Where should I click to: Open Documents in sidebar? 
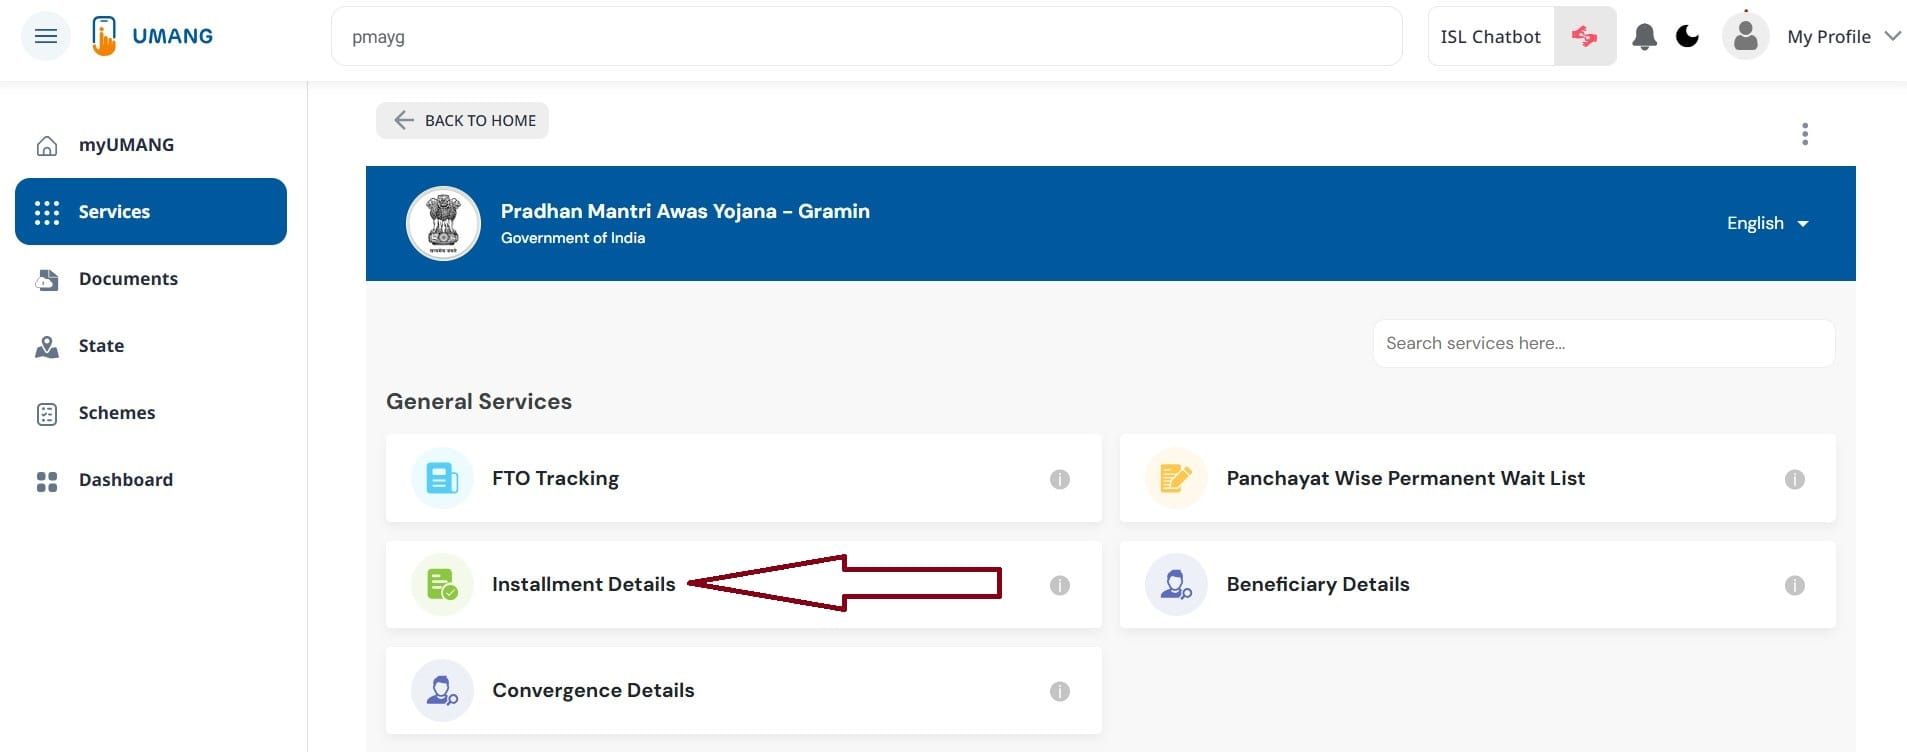(x=151, y=279)
